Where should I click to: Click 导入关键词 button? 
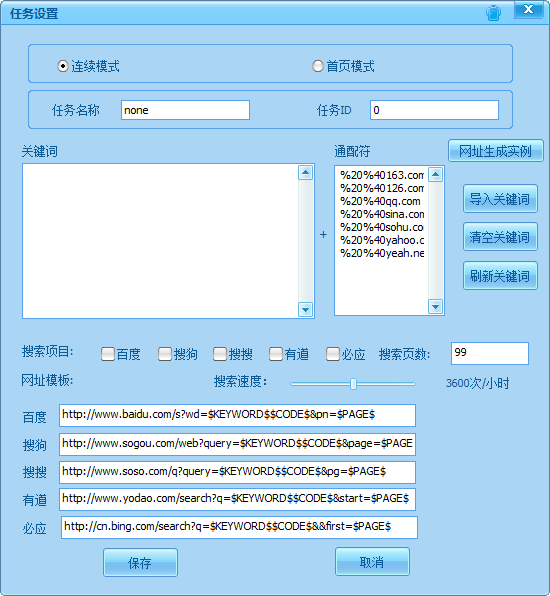[500, 198]
